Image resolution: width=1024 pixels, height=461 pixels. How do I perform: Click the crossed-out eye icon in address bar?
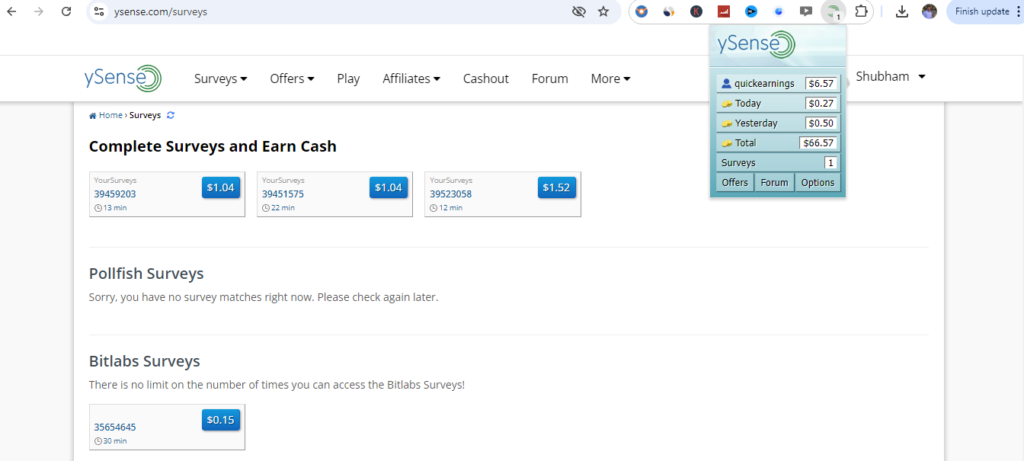579,11
